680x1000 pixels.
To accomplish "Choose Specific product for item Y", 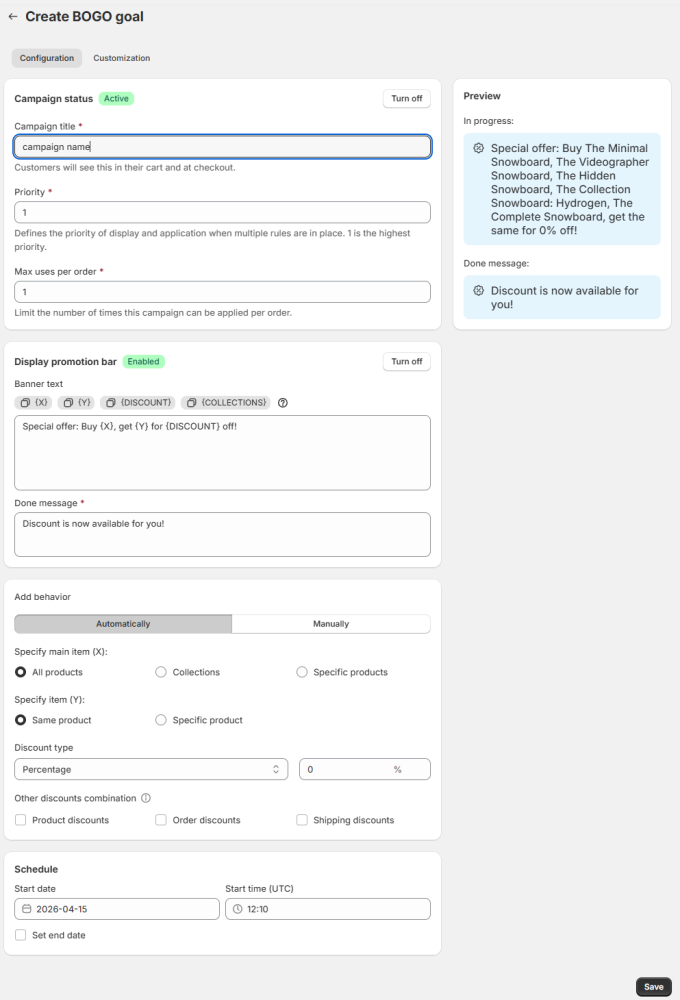I will (x=161, y=720).
